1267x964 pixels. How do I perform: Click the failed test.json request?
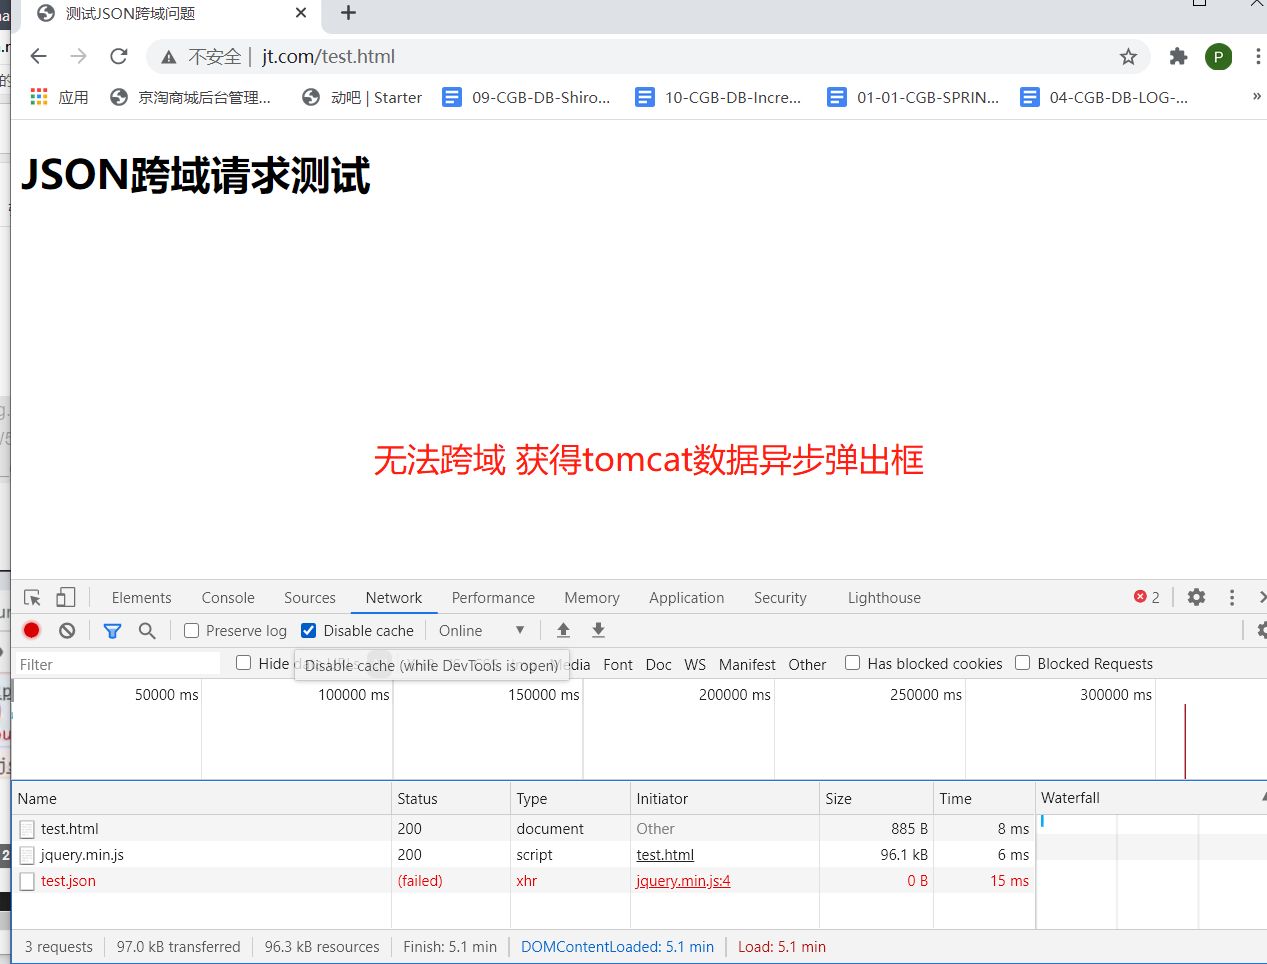(70, 880)
